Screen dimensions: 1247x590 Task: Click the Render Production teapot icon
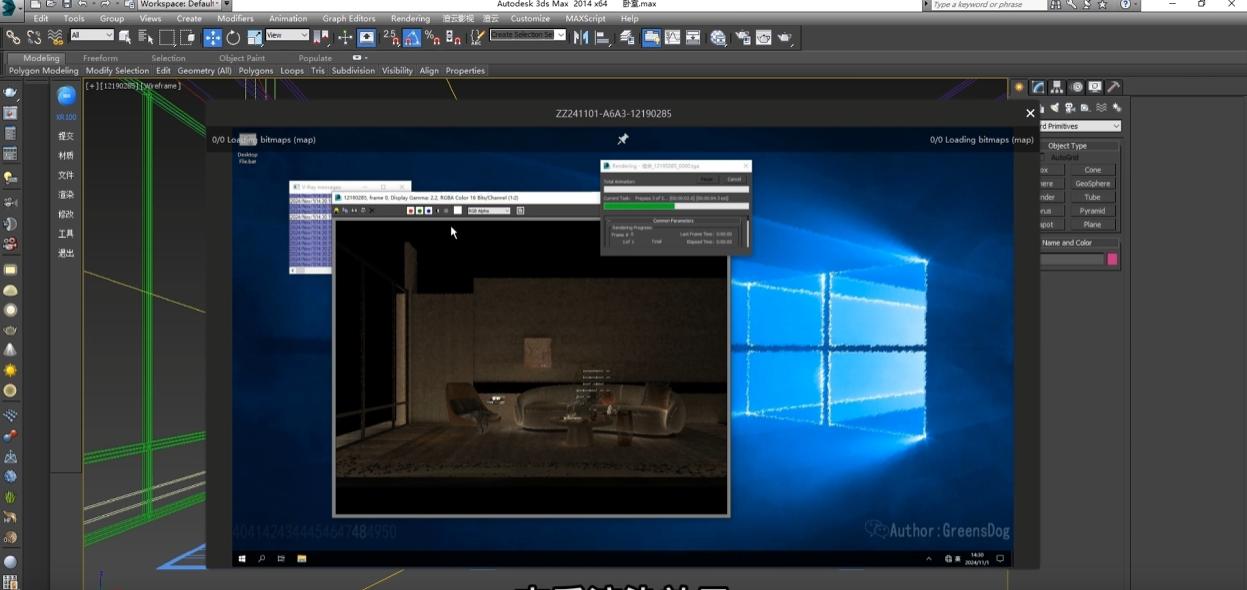click(x=785, y=38)
